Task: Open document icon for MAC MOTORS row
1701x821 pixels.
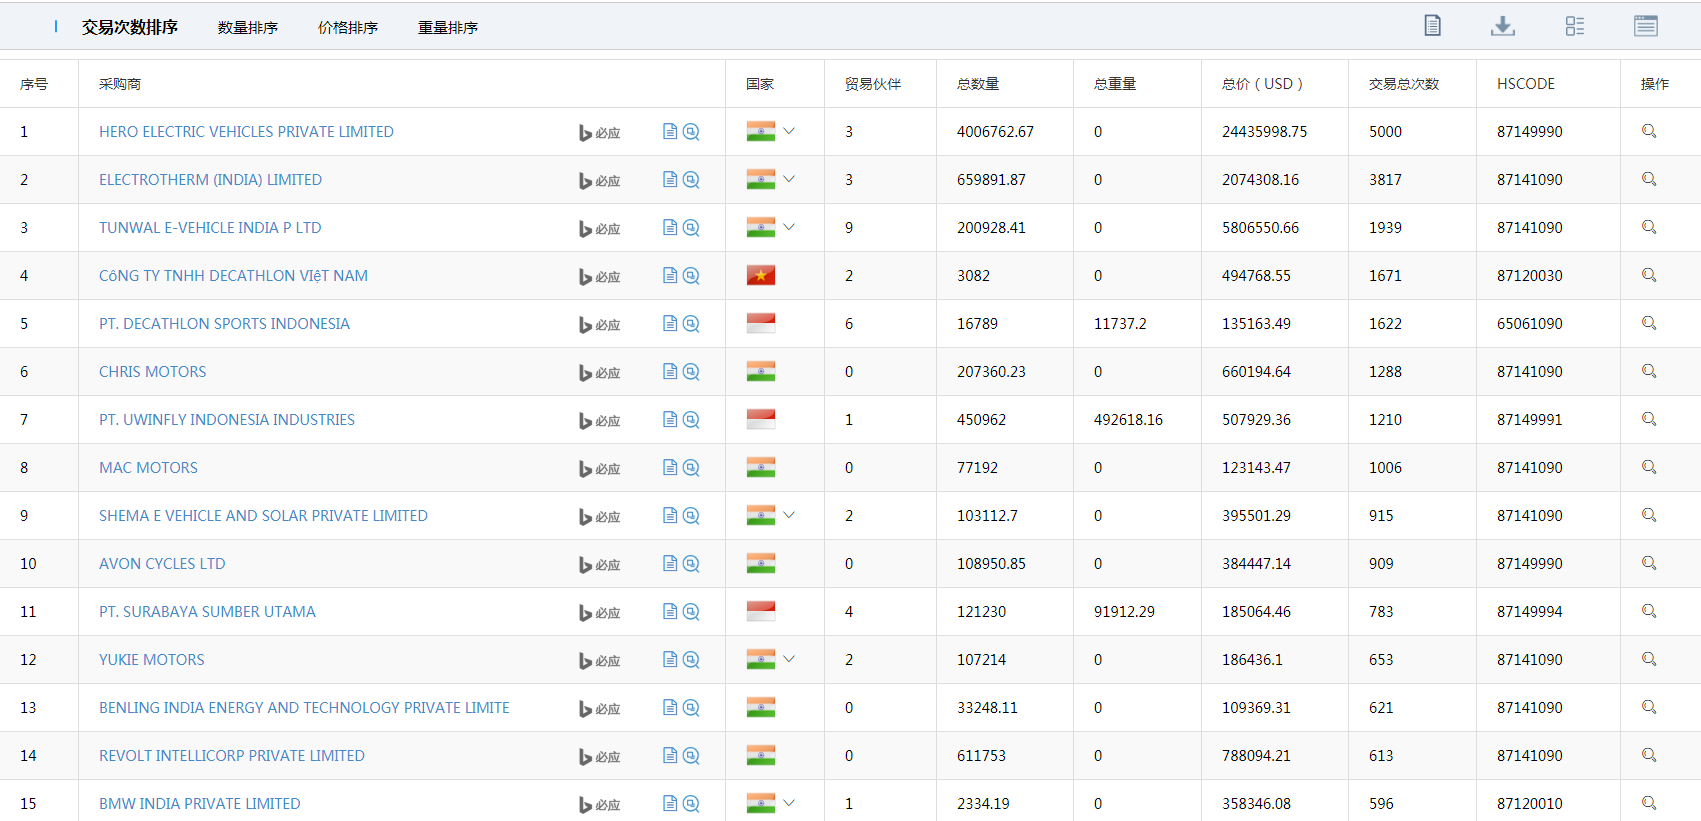Action: click(x=670, y=467)
